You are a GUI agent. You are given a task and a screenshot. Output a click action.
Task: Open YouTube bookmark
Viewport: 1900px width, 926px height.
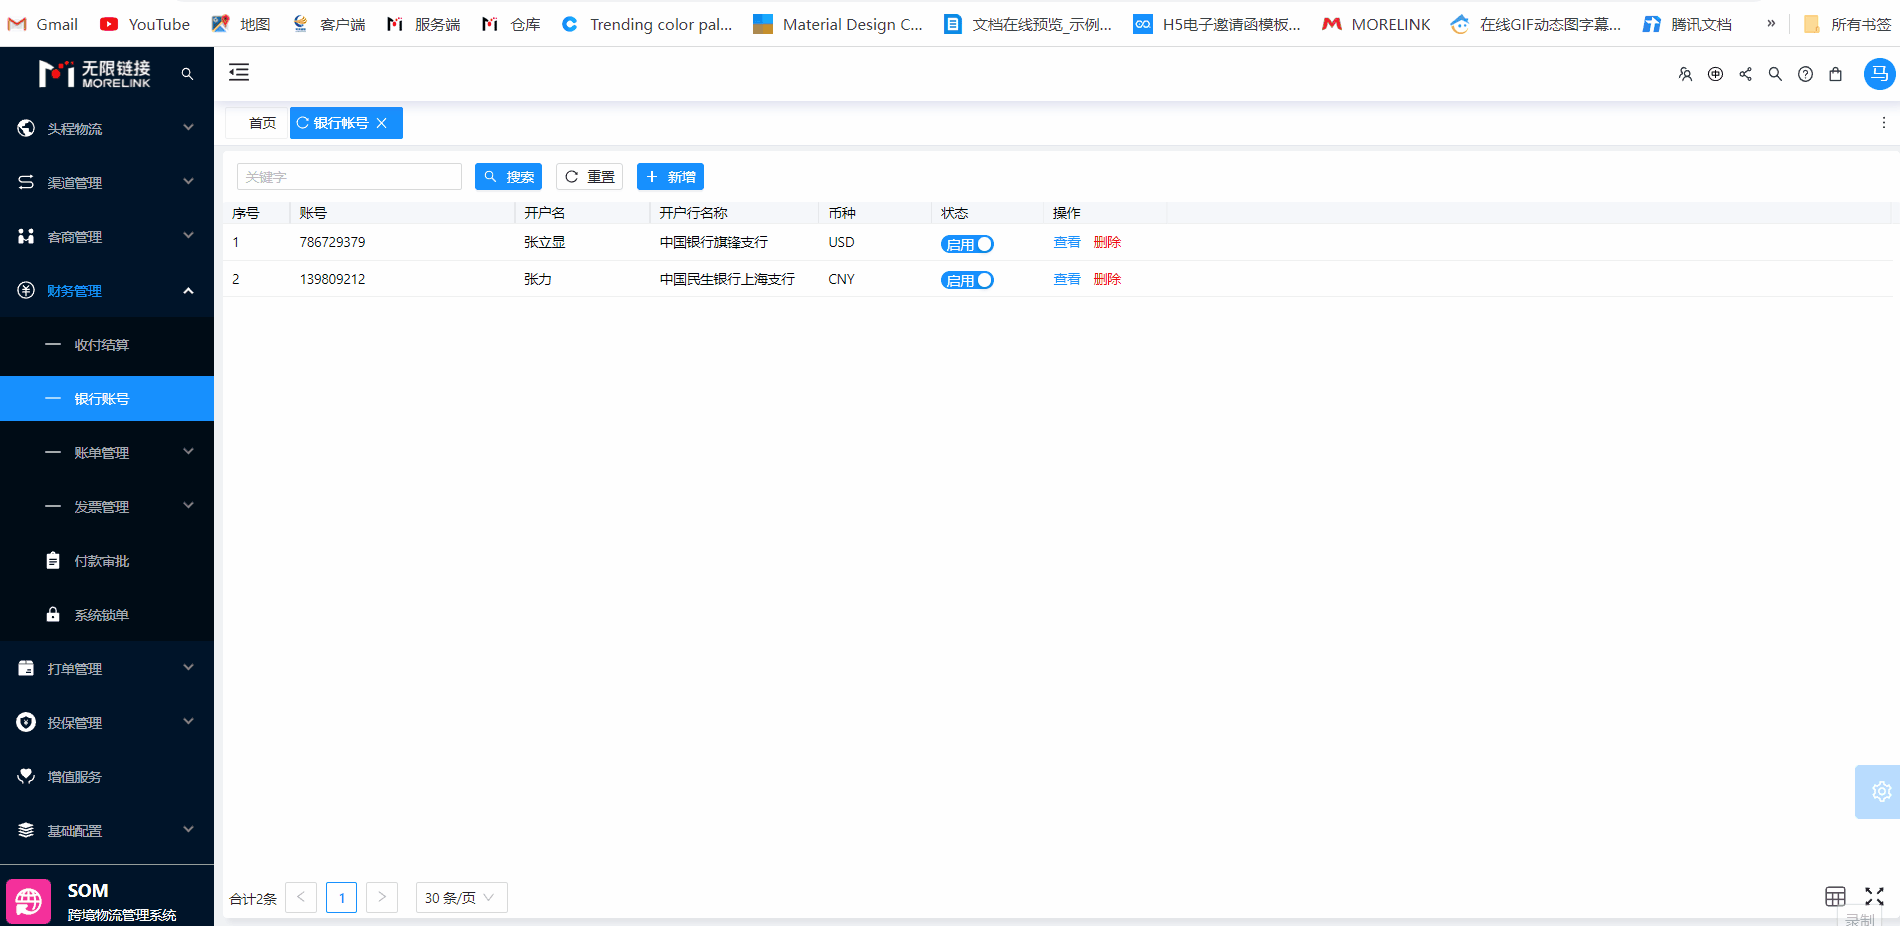(x=145, y=24)
